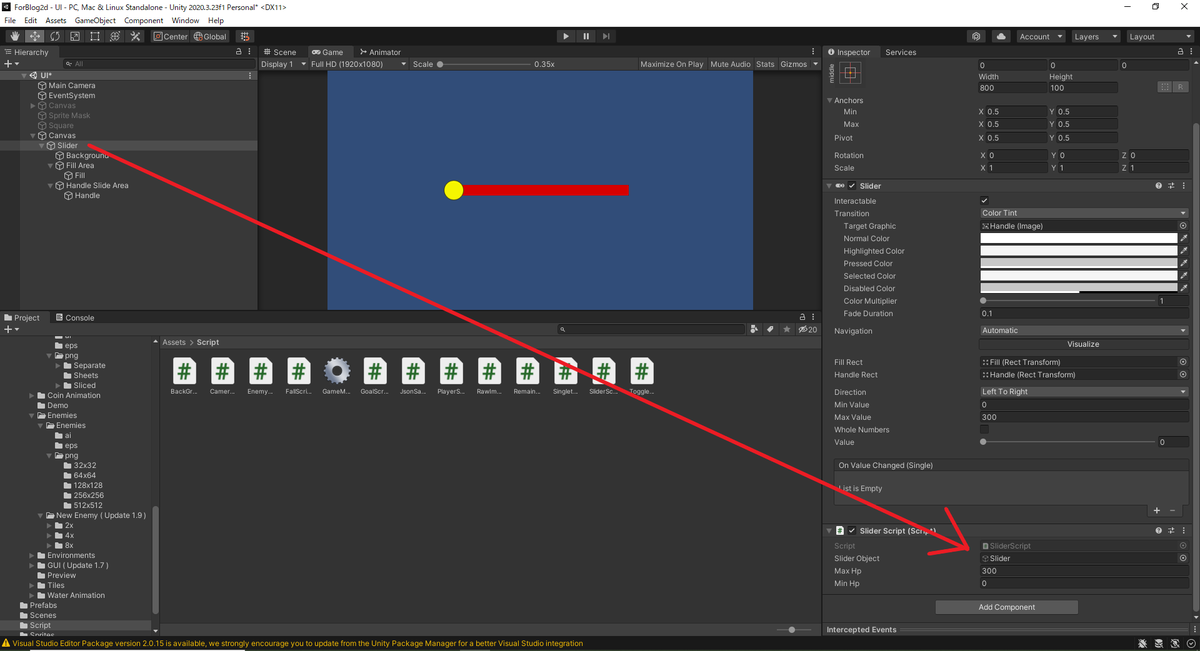Select the Rect transform tool

click(x=95, y=36)
